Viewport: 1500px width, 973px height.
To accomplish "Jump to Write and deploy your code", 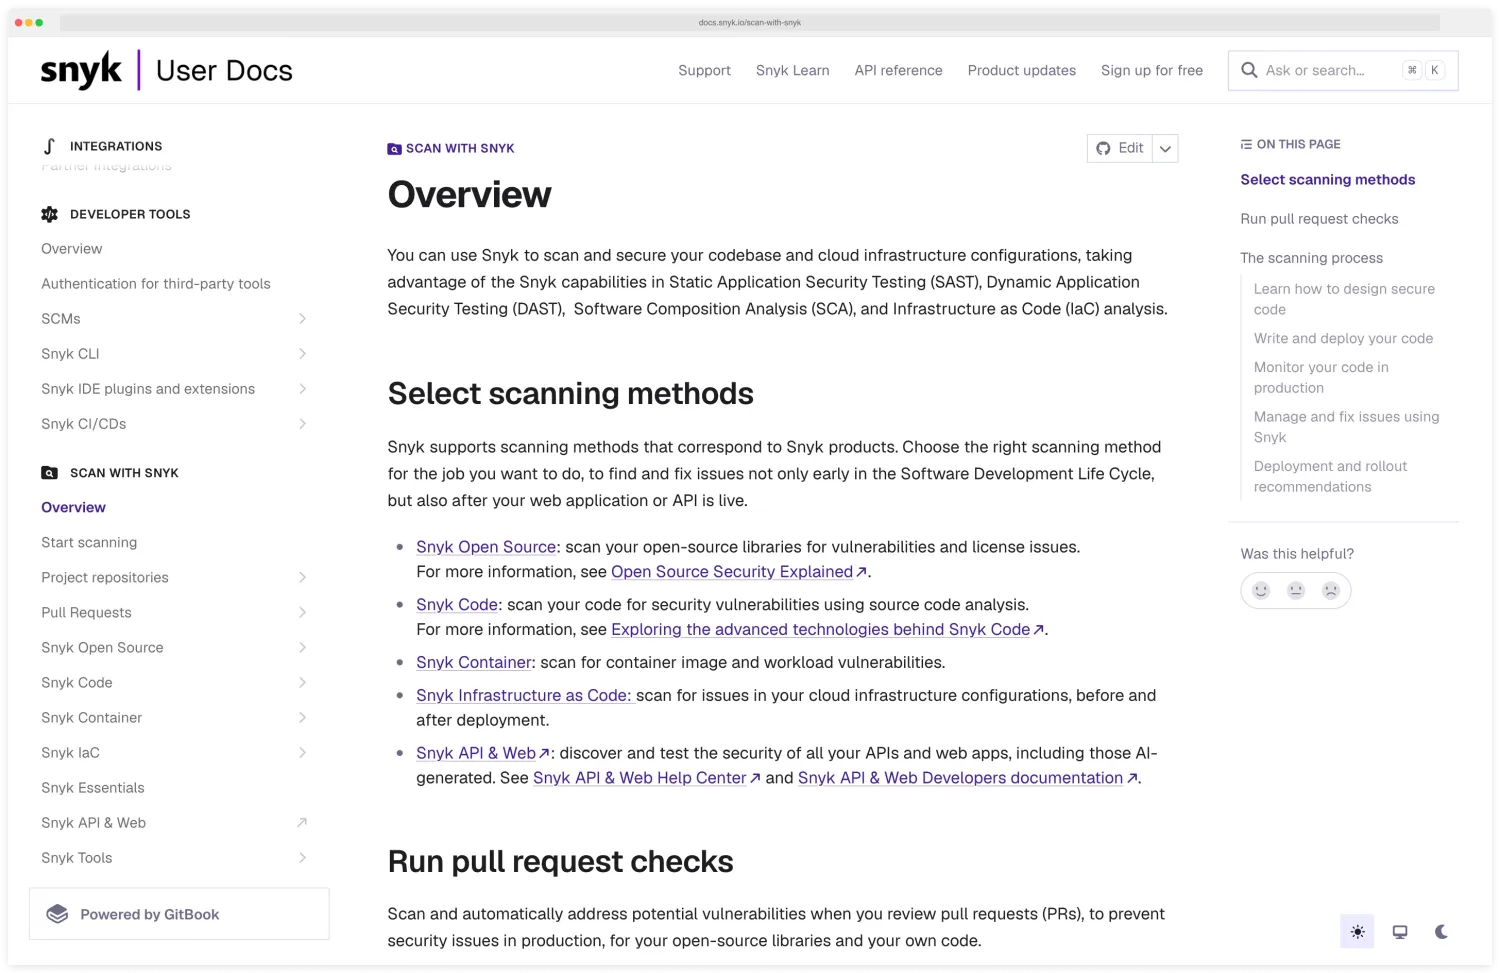I will [1343, 338].
